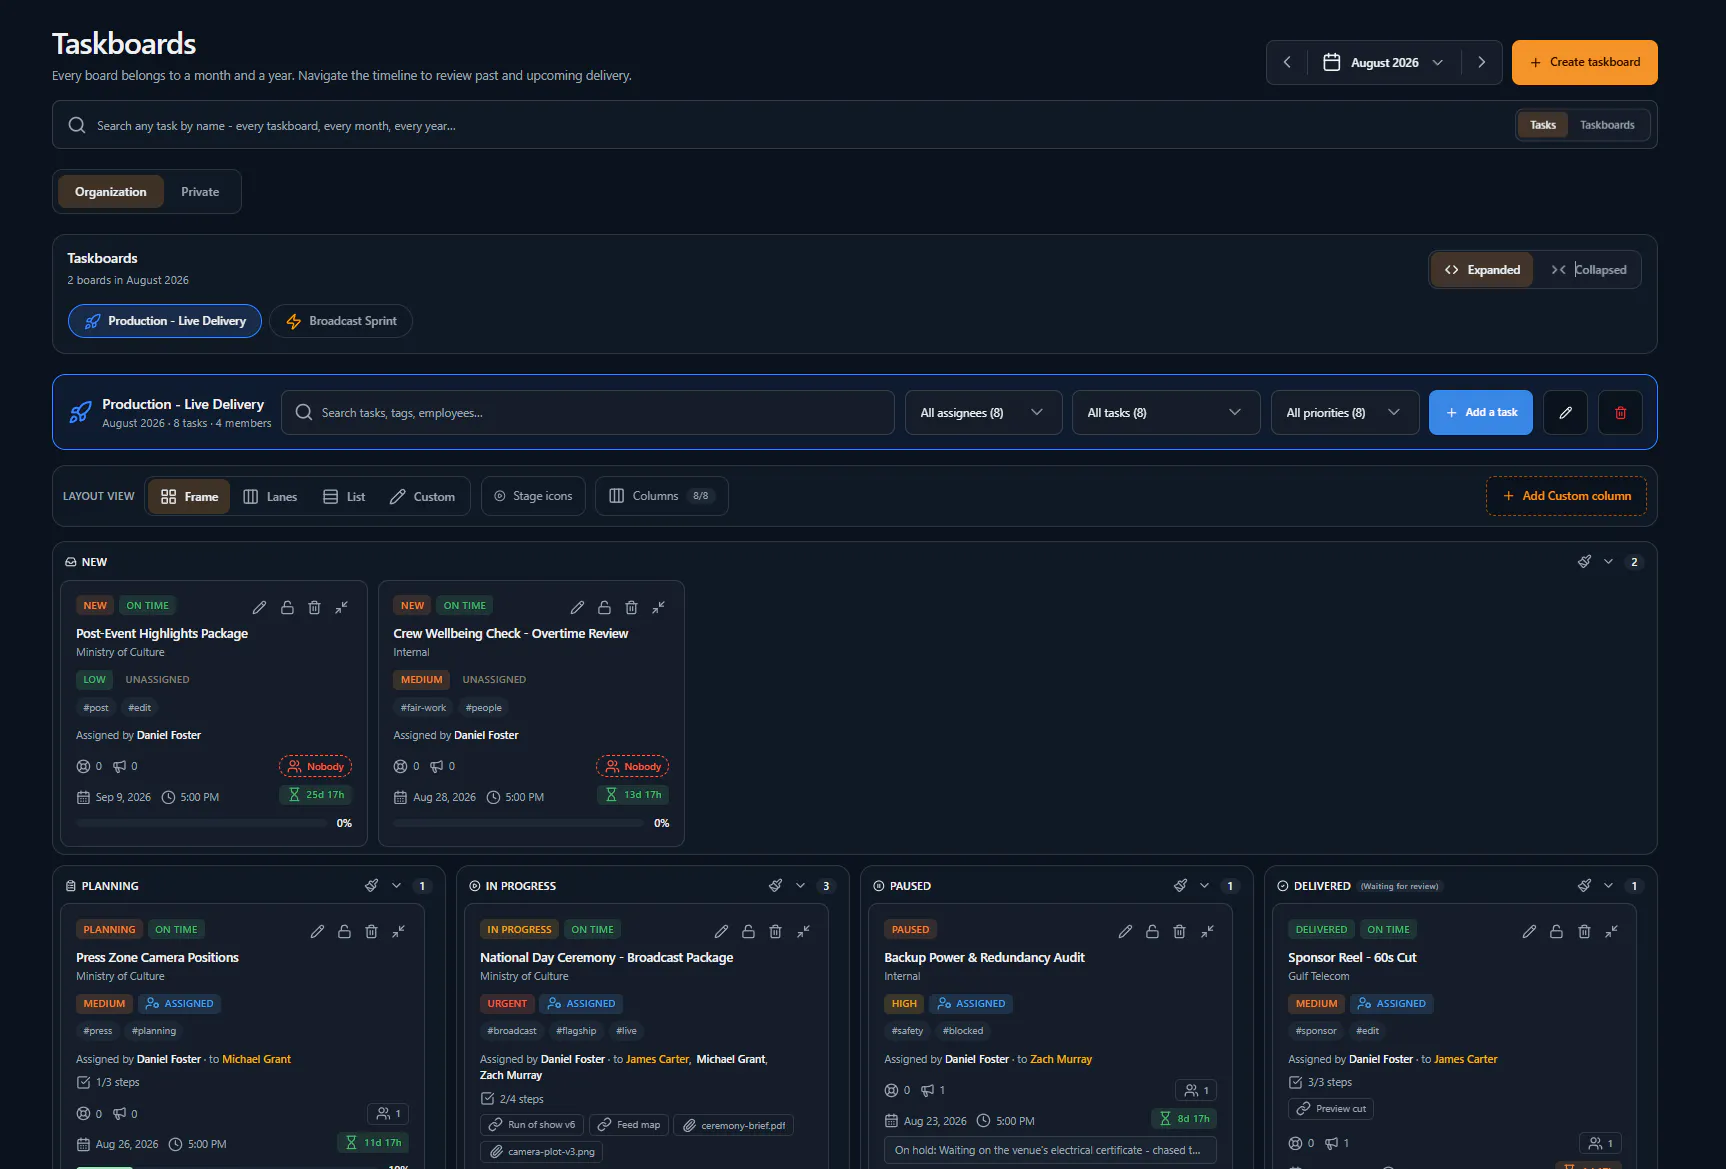The width and height of the screenshot is (1726, 1169).
Task: Click the brush icon in NEW column header
Action: coord(1584,562)
